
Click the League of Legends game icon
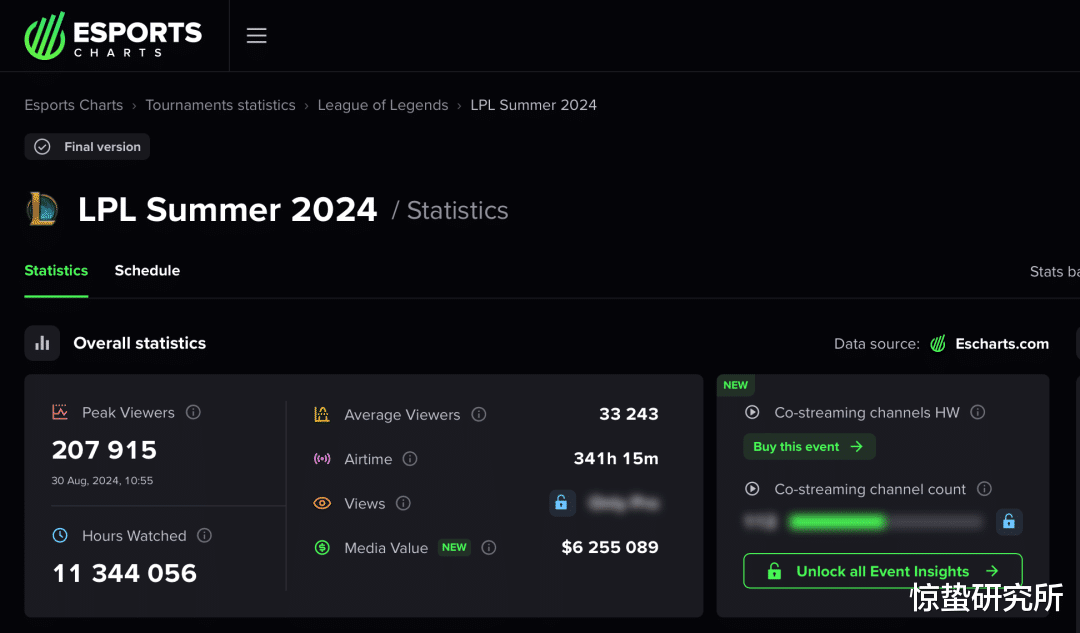(43, 210)
